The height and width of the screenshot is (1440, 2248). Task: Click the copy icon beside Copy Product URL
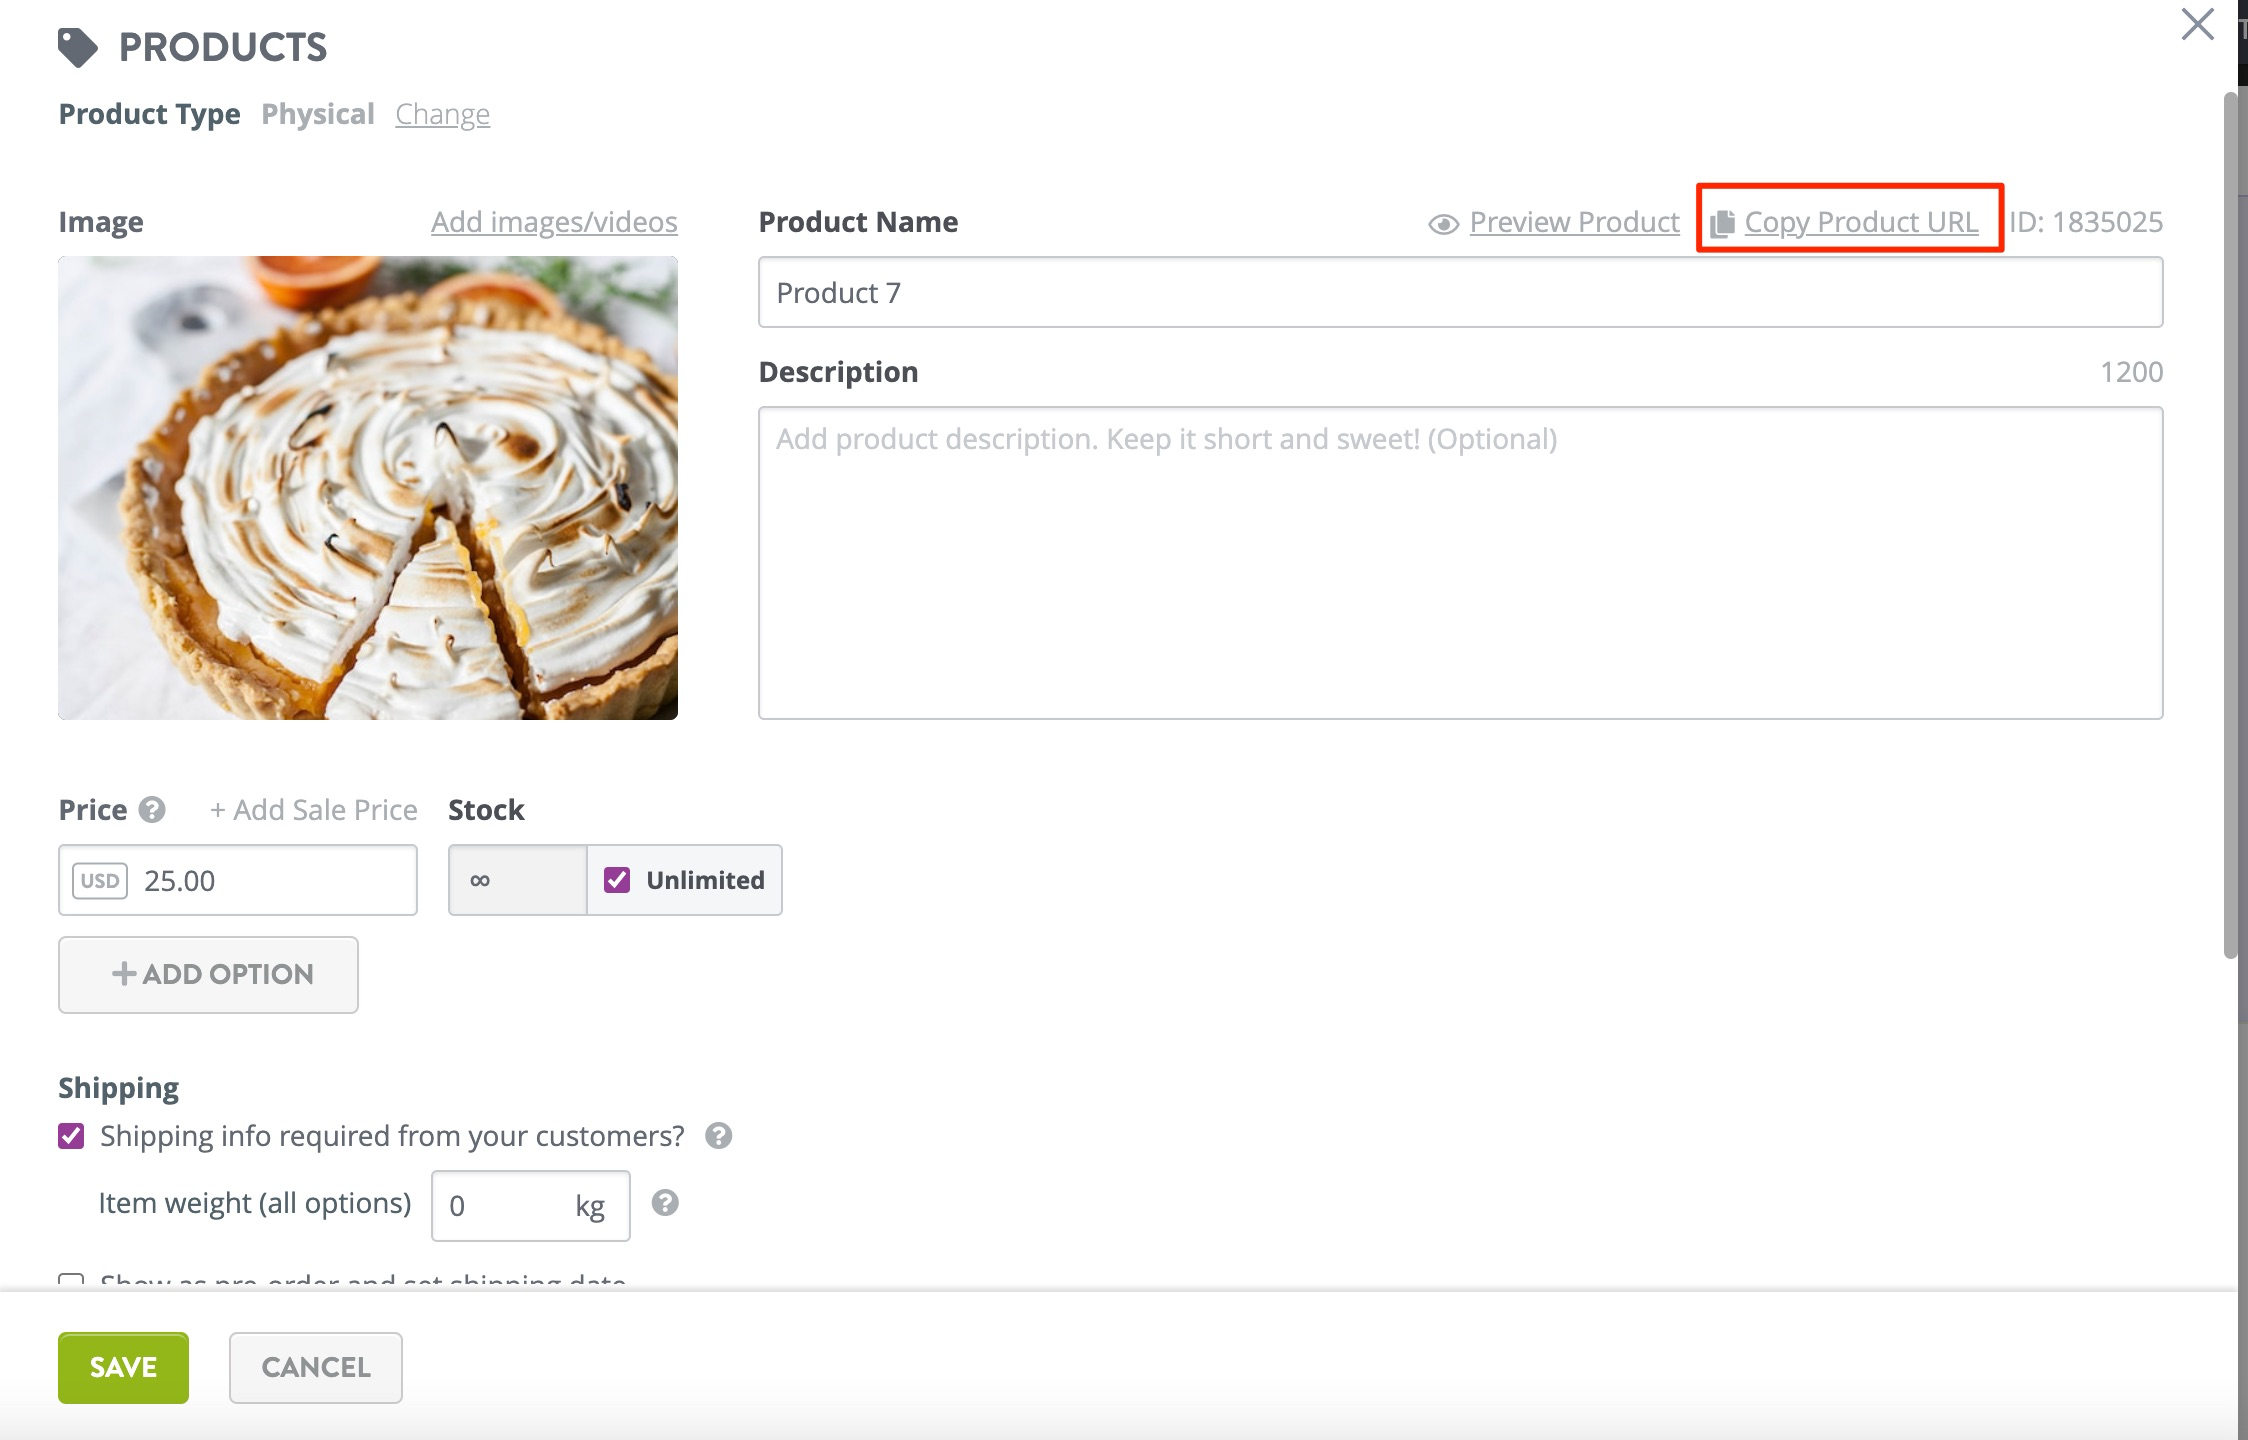pyautogui.click(x=1723, y=221)
